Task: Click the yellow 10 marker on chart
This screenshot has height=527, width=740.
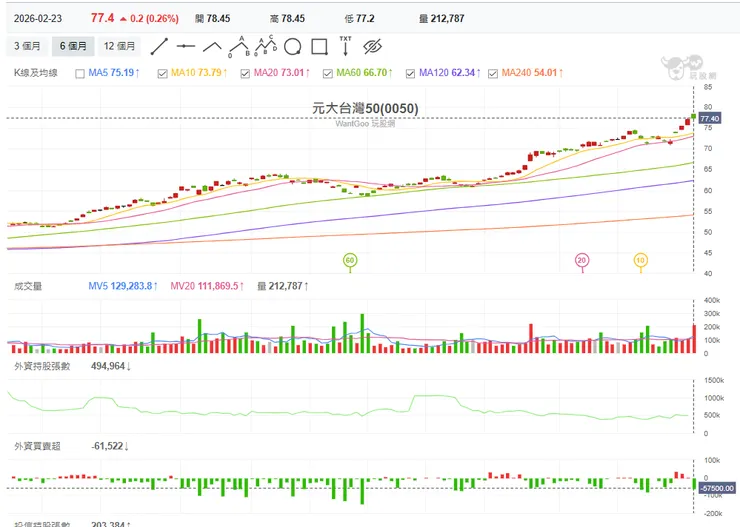Action: [x=640, y=260]
